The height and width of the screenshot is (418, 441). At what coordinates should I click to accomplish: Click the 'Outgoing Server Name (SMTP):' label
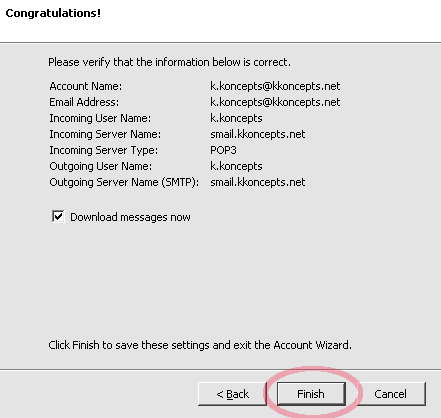point(124,182)
